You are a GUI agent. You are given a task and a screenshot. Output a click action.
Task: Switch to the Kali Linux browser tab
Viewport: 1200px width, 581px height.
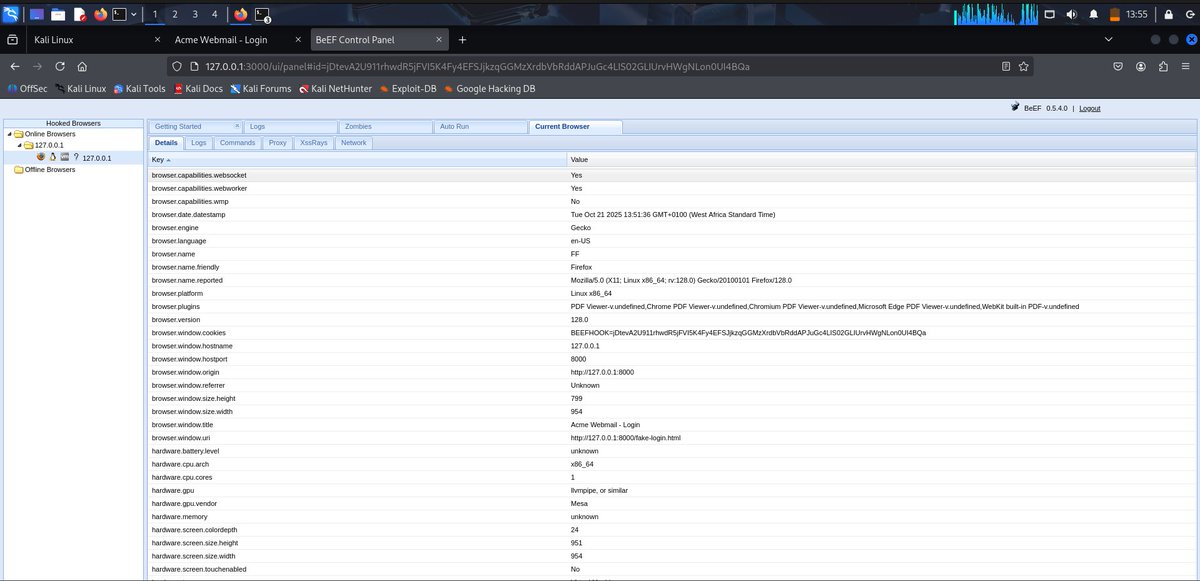(95, 39)
